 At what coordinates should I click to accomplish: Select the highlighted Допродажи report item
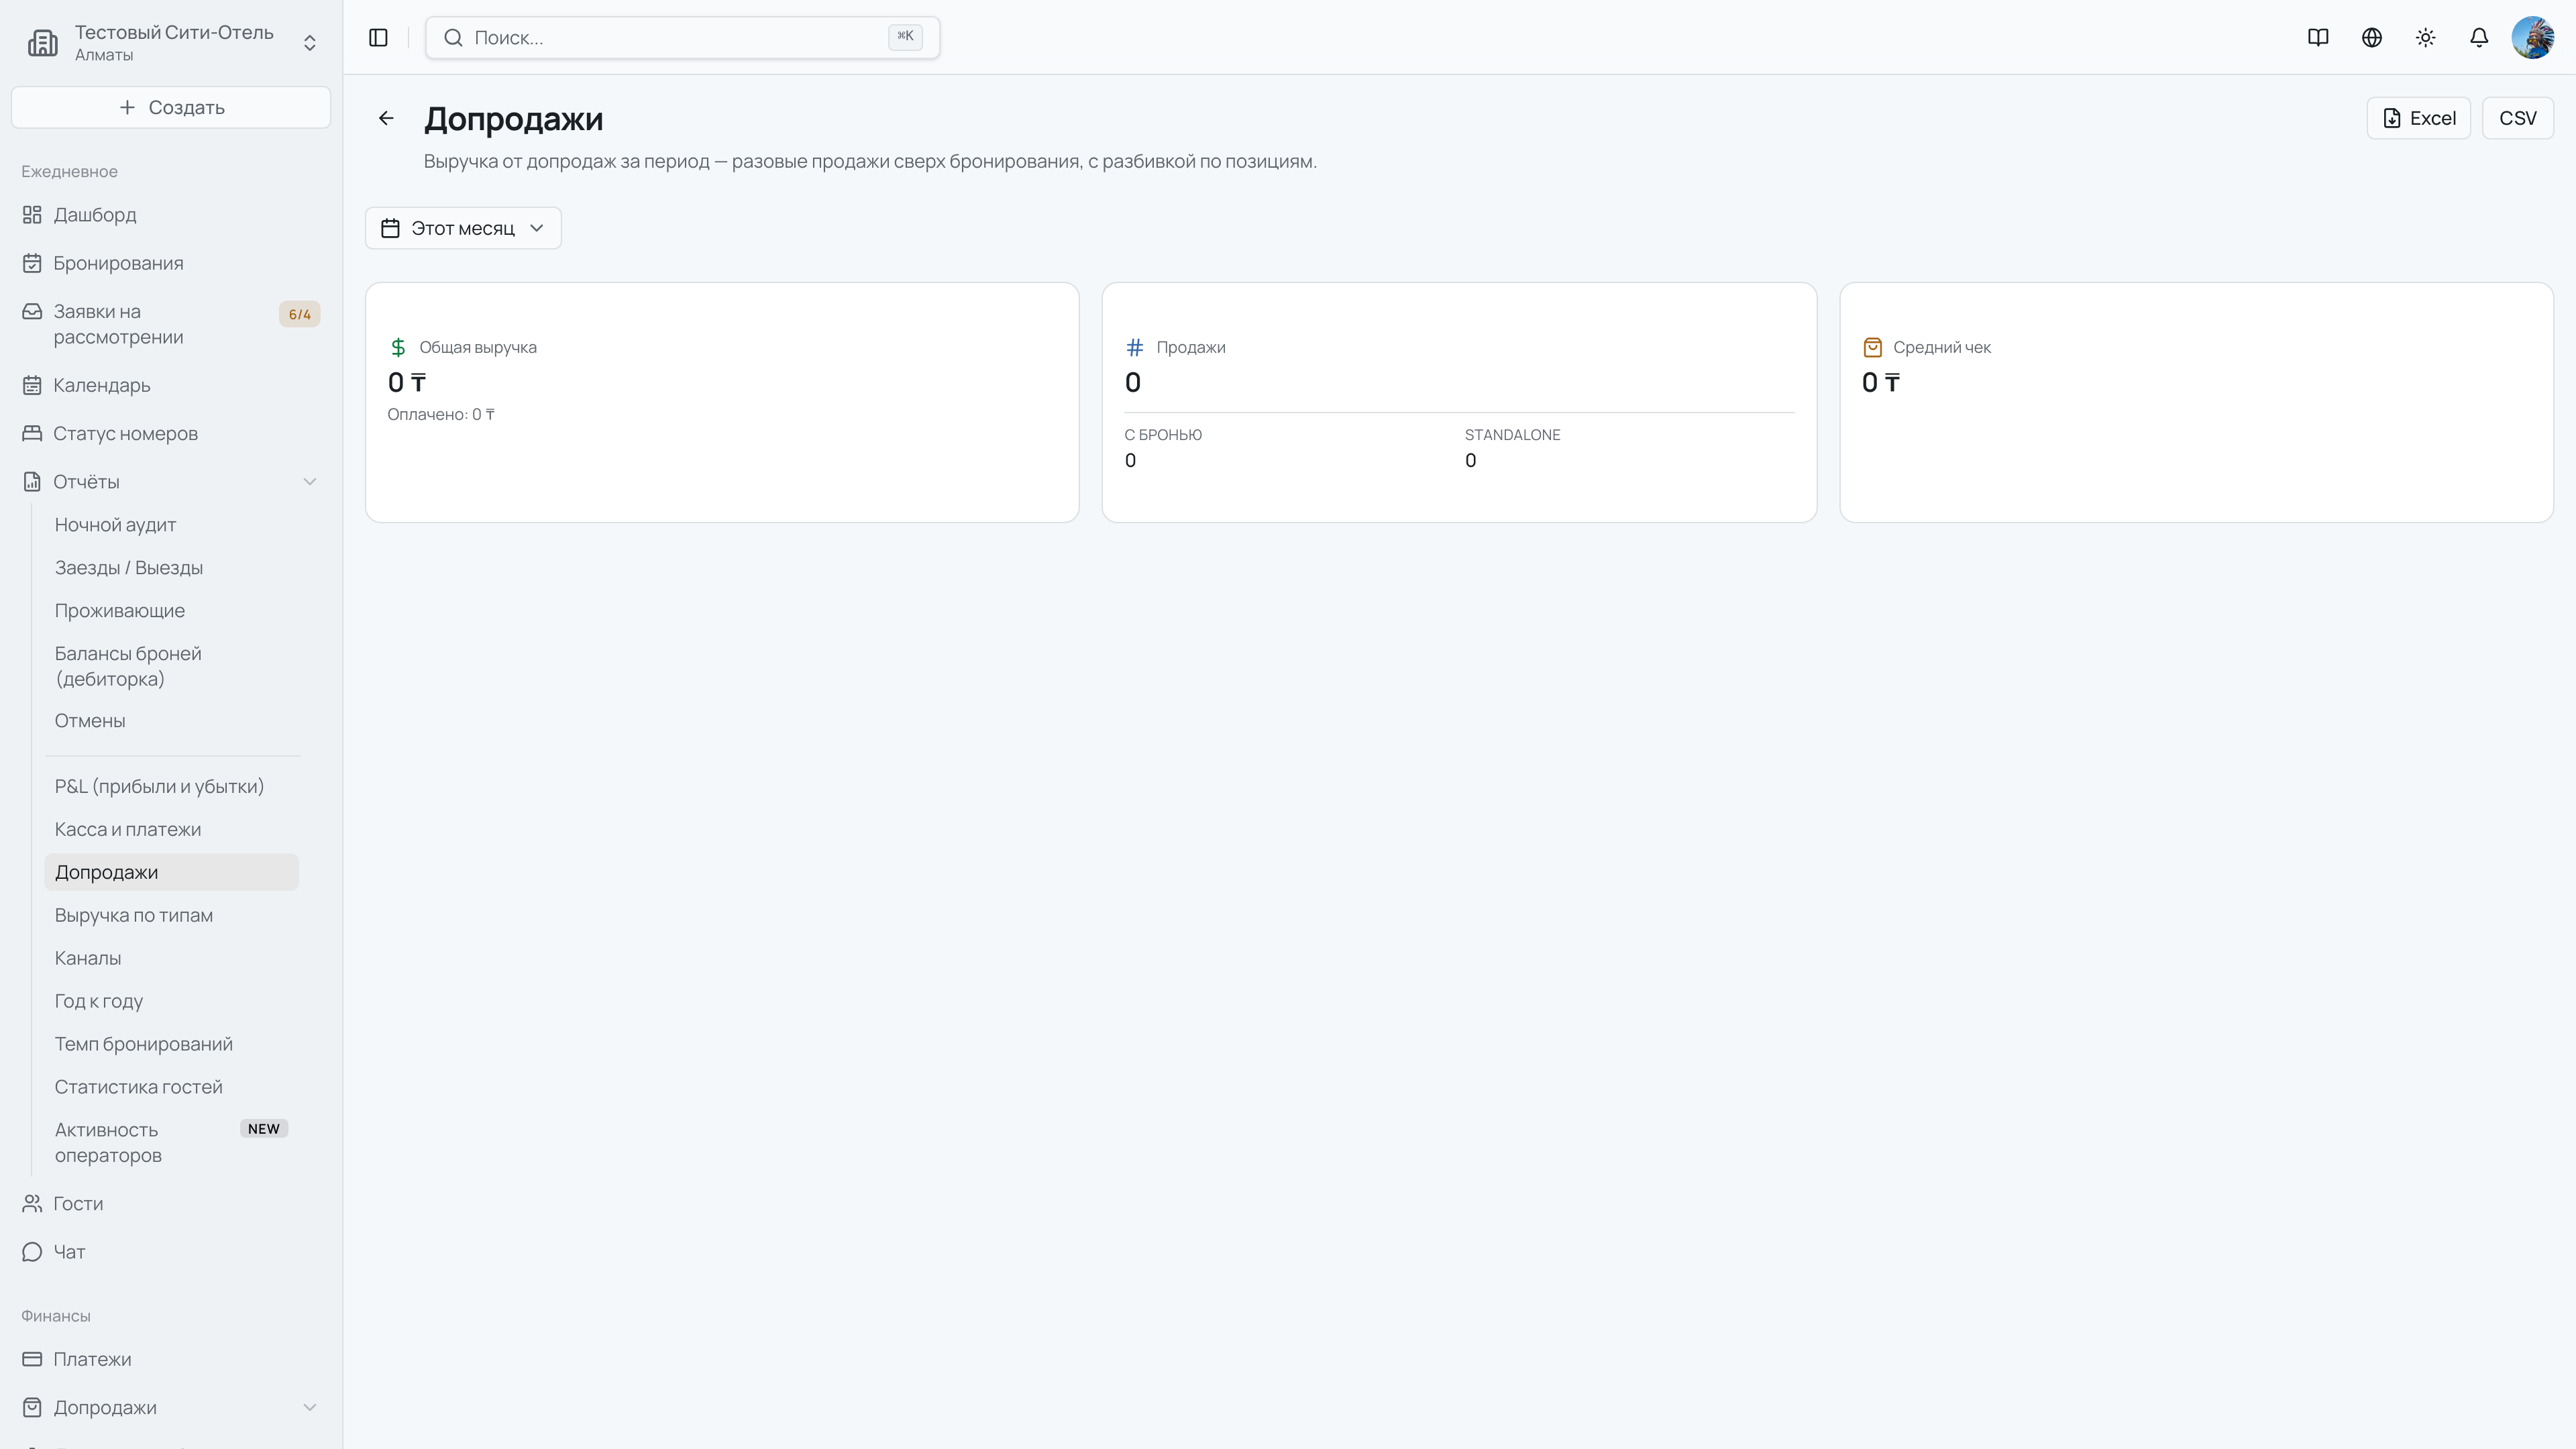coord(171,872)
